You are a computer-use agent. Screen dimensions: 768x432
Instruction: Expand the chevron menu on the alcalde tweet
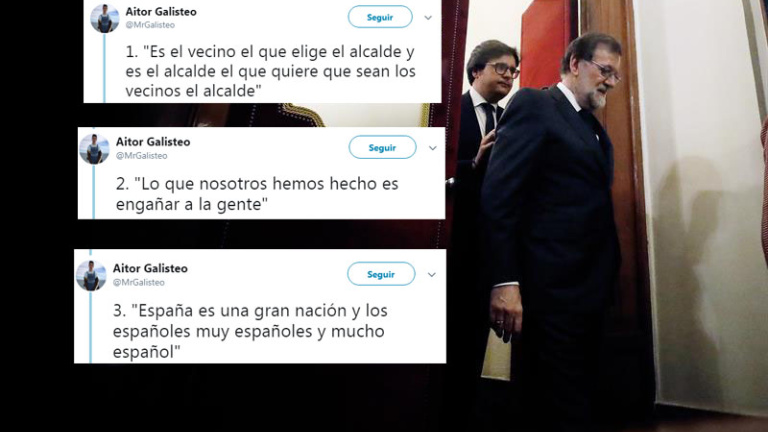[x=428, y=18]
